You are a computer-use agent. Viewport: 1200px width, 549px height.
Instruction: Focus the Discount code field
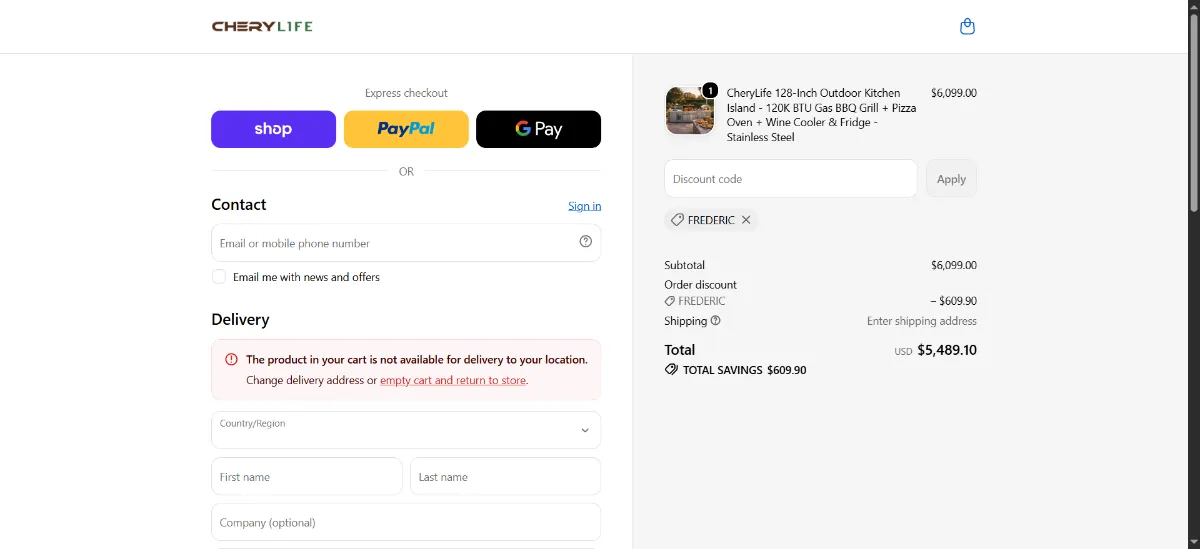pos(791,179)
